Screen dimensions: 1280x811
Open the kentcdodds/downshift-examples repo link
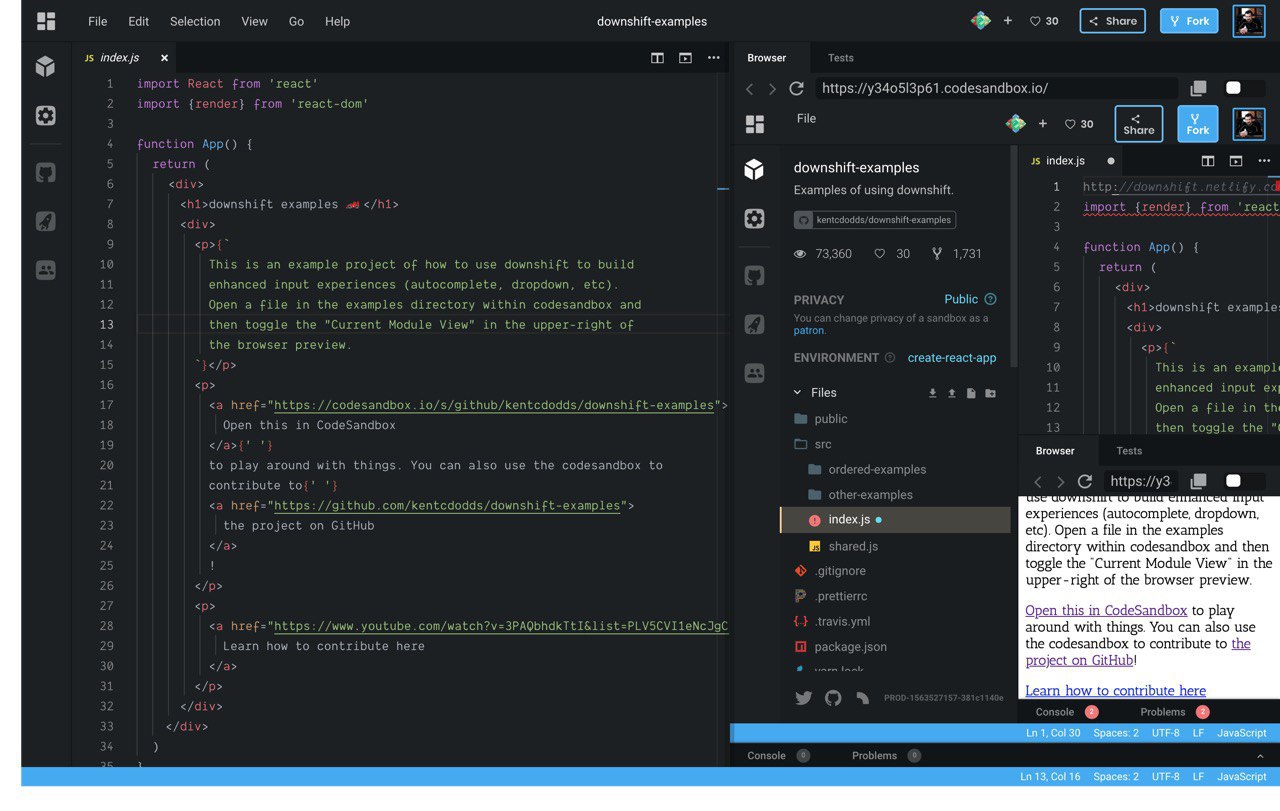(875, 220)
